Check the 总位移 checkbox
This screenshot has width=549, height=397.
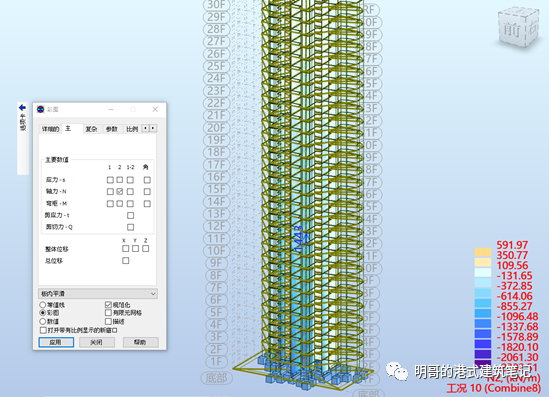pos(125,260)
